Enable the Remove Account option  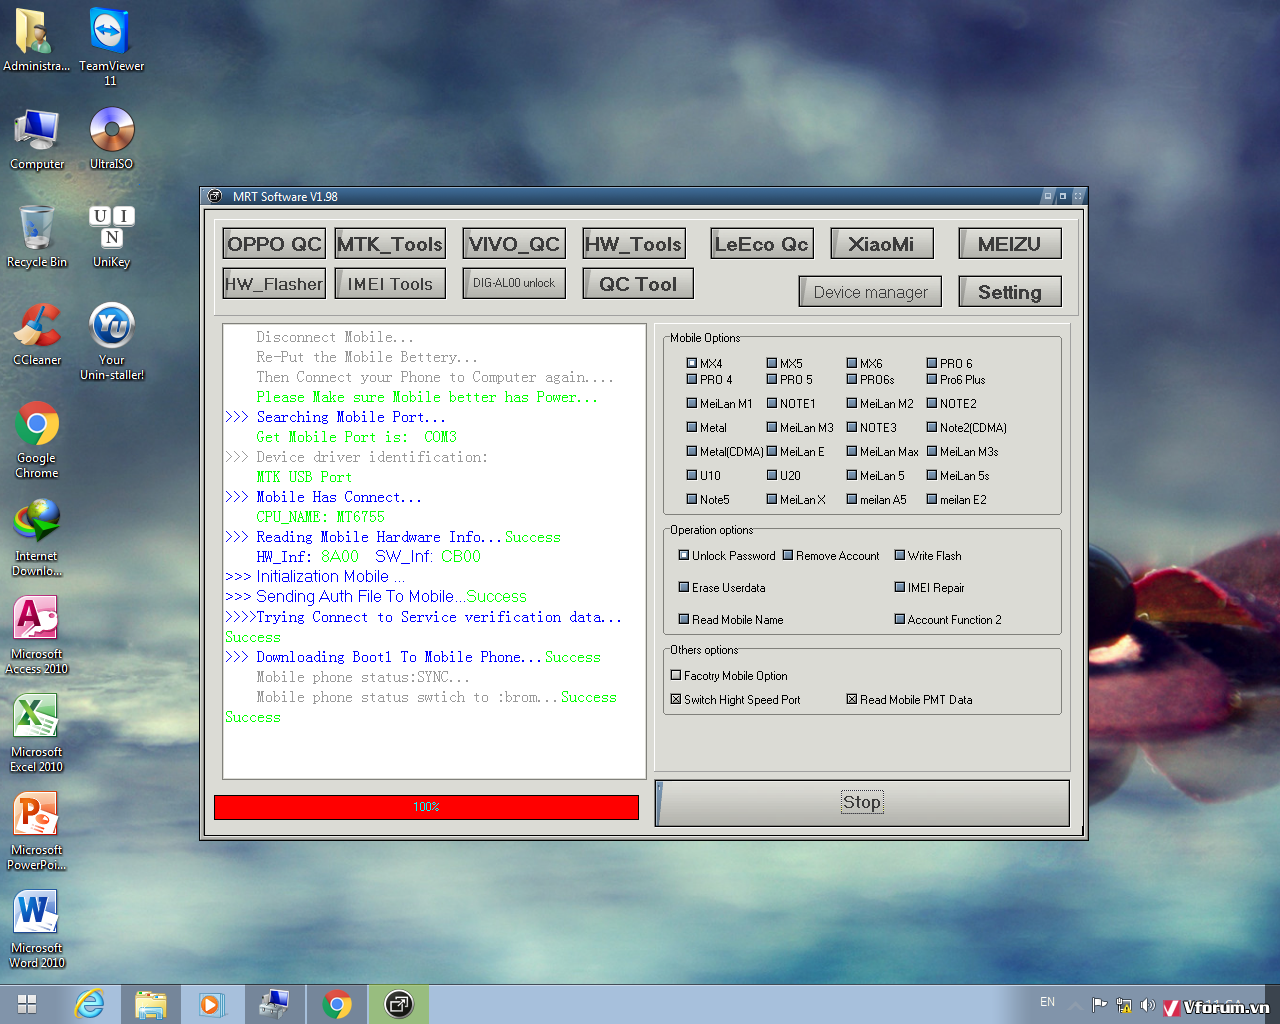point(788,555)
